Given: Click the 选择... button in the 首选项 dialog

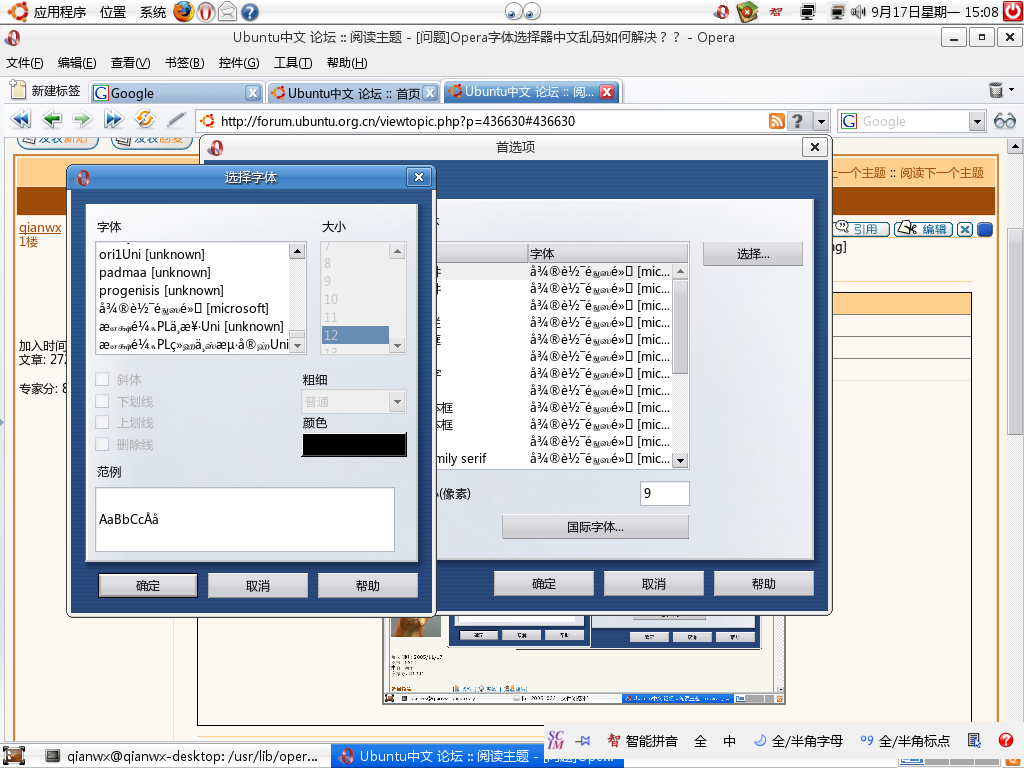Looking at the screenshot, I should (x=753, y=253).
